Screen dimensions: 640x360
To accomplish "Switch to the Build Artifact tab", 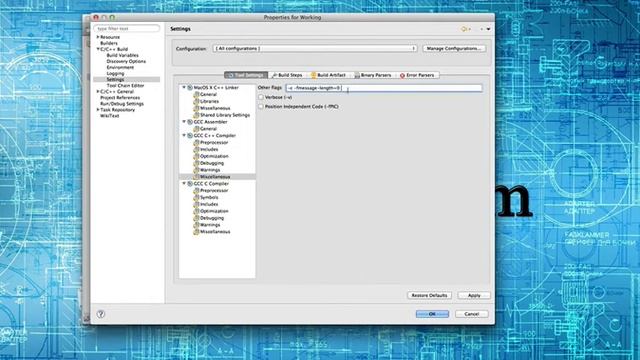I will click(329, 75).
